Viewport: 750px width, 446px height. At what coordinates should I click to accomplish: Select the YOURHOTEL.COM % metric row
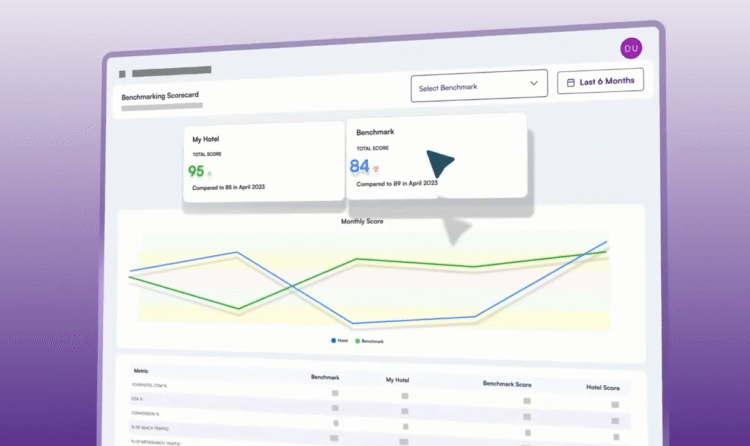click(x=379, y=393)
